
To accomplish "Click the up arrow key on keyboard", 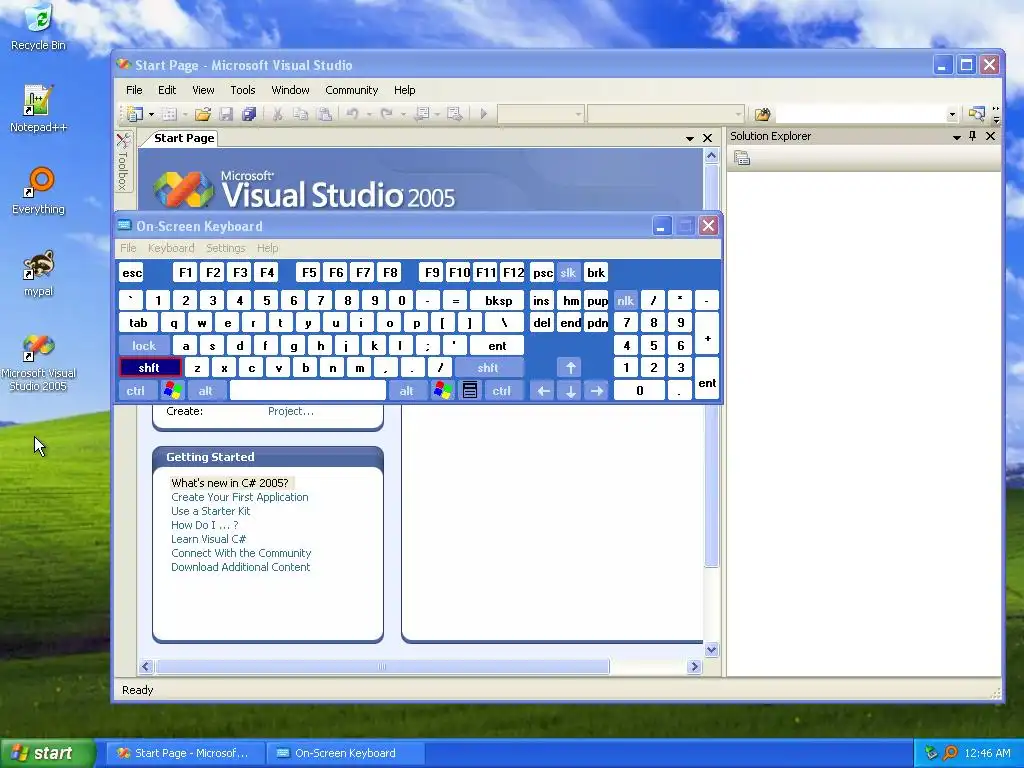I will tap(570, 368).
